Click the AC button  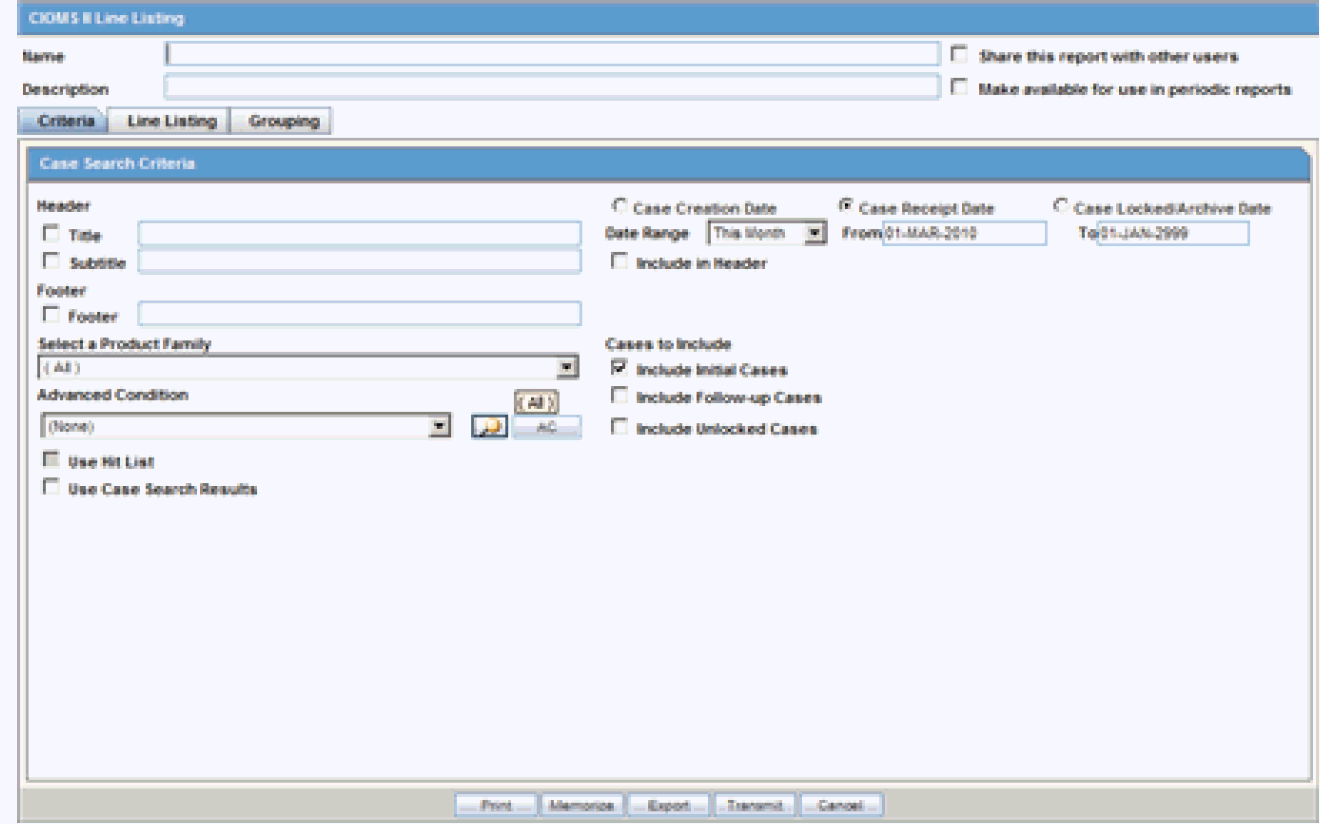(546, 427)
